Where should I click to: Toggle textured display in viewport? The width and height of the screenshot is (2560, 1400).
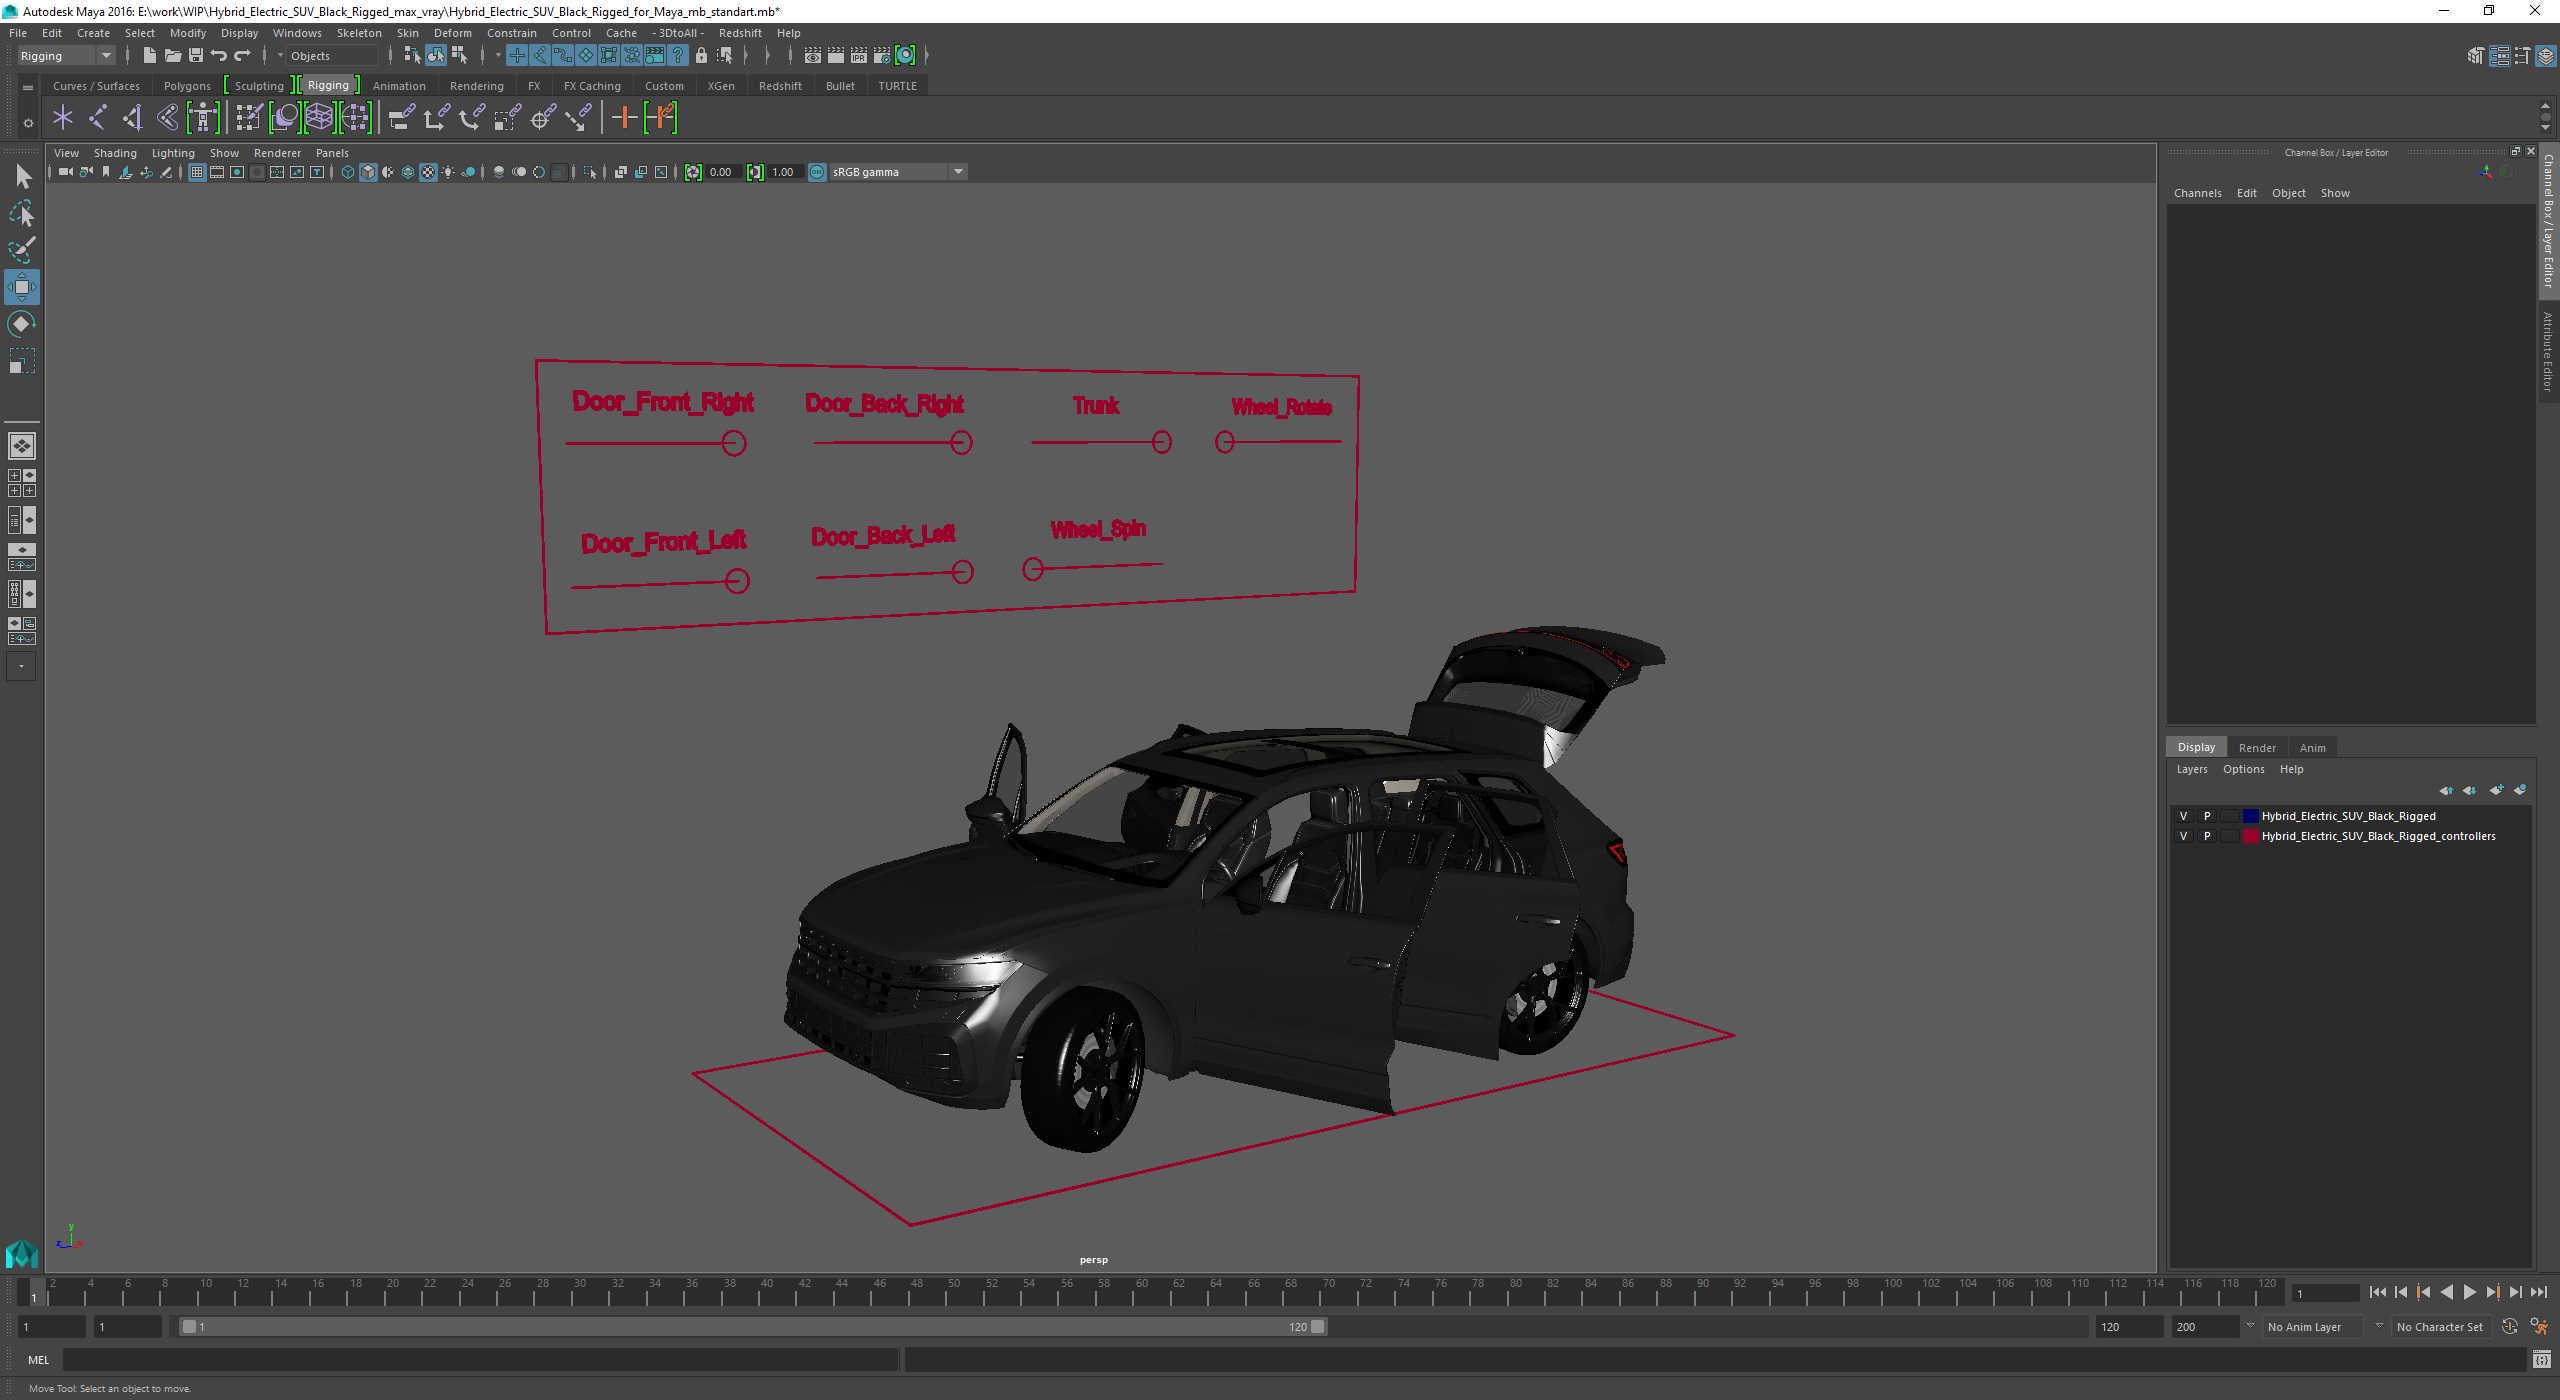coord(428,172)
